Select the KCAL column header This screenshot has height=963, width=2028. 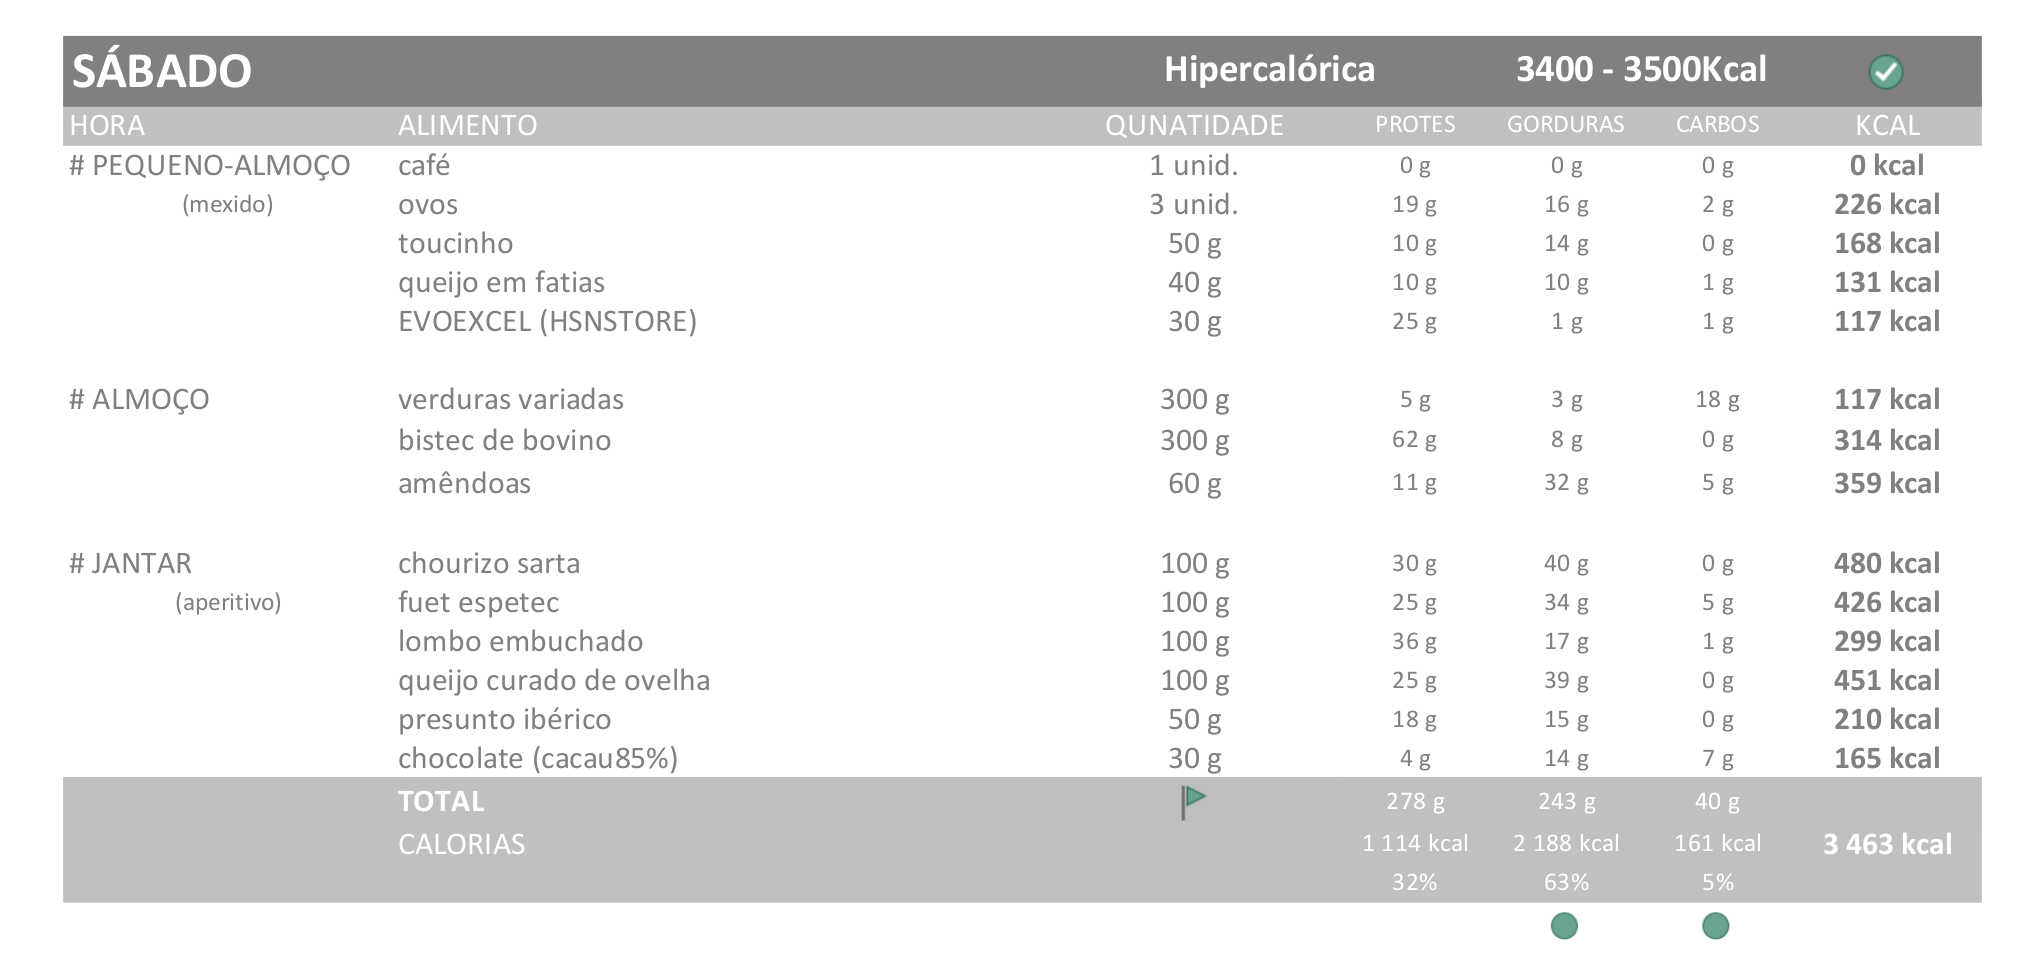point(1887,125)
